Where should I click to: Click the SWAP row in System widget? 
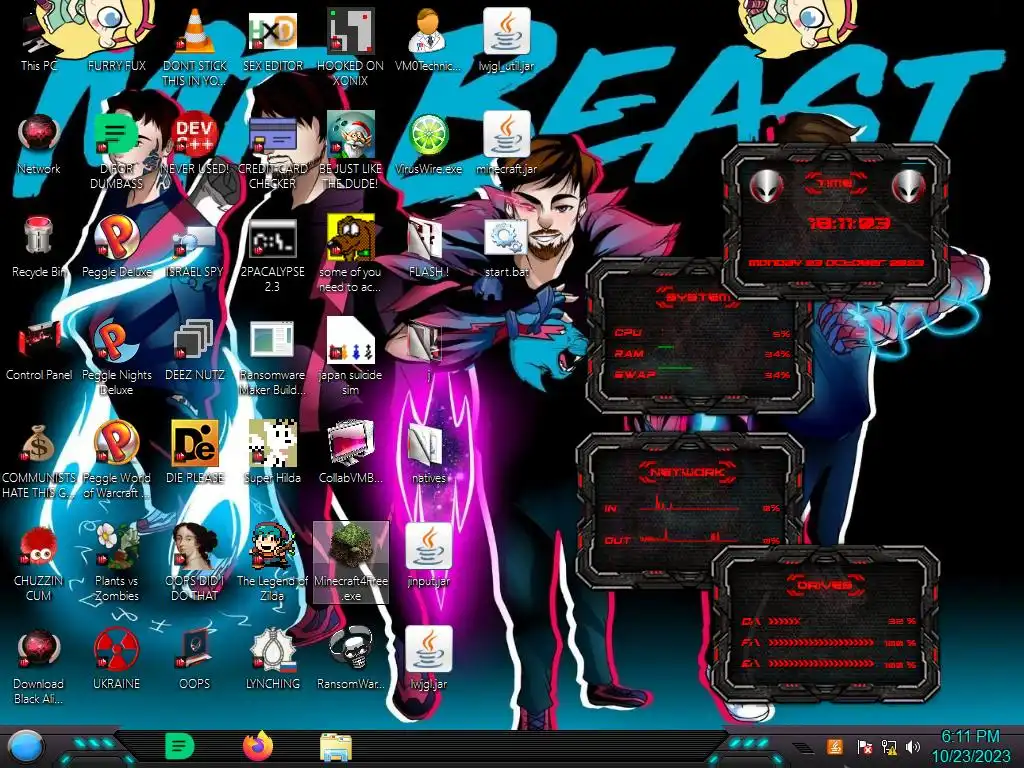pos(702,374)
